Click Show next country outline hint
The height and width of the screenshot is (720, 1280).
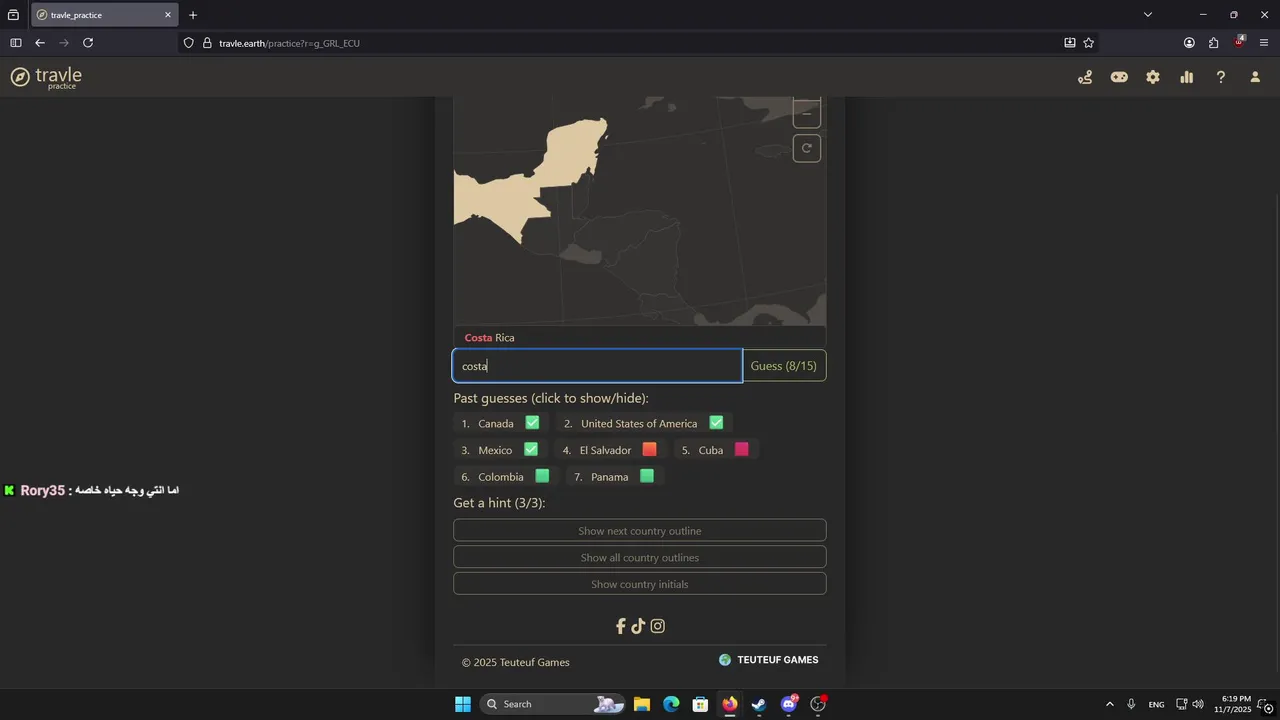tap(640, 530)
